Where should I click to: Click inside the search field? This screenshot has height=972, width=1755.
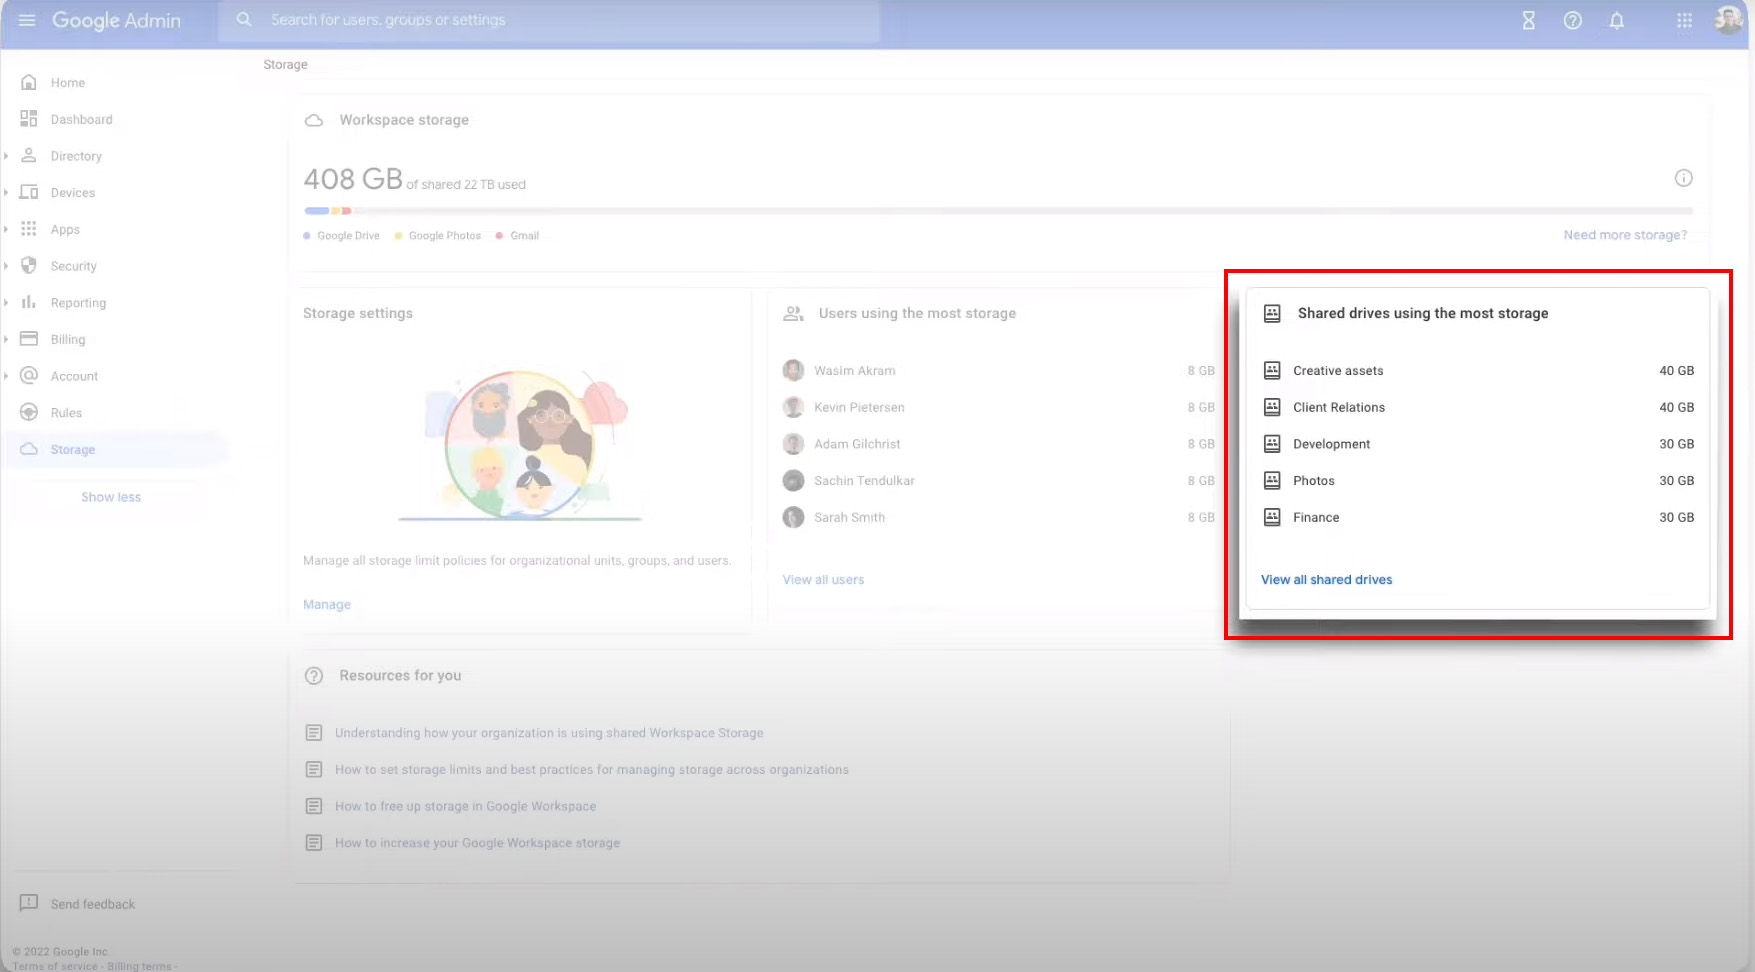click(550, 20)
